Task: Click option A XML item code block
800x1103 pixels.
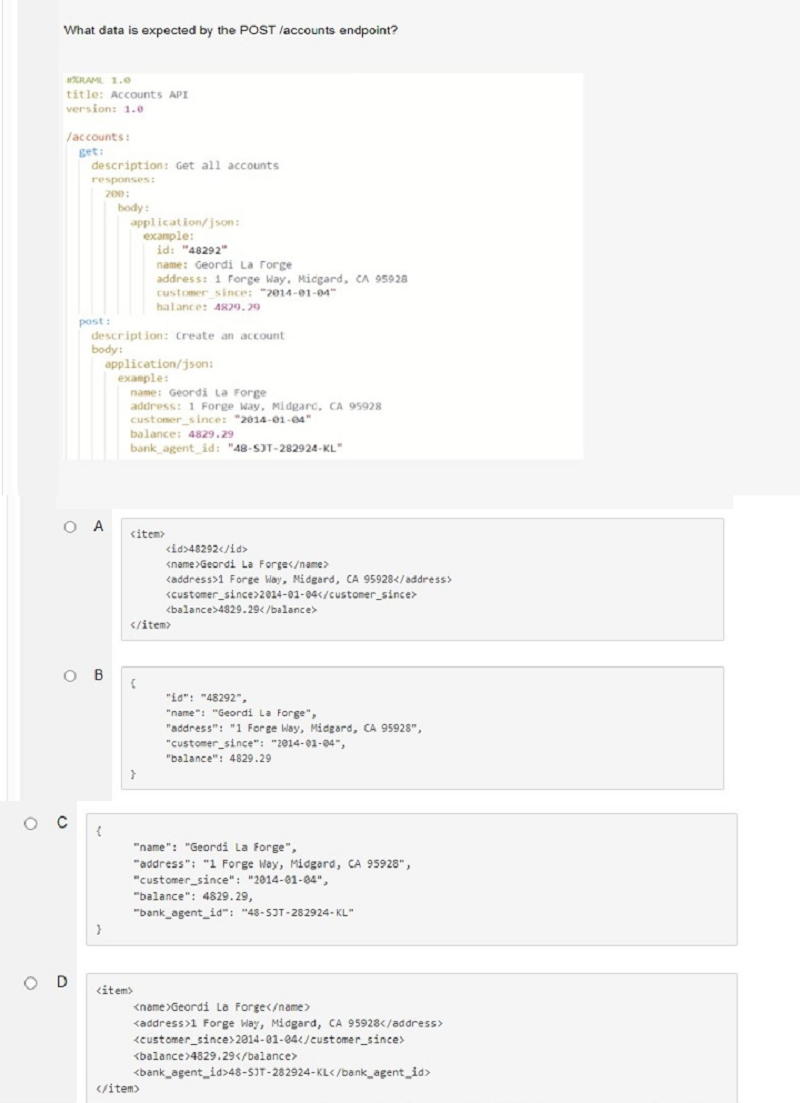Action: coord(420,579)
